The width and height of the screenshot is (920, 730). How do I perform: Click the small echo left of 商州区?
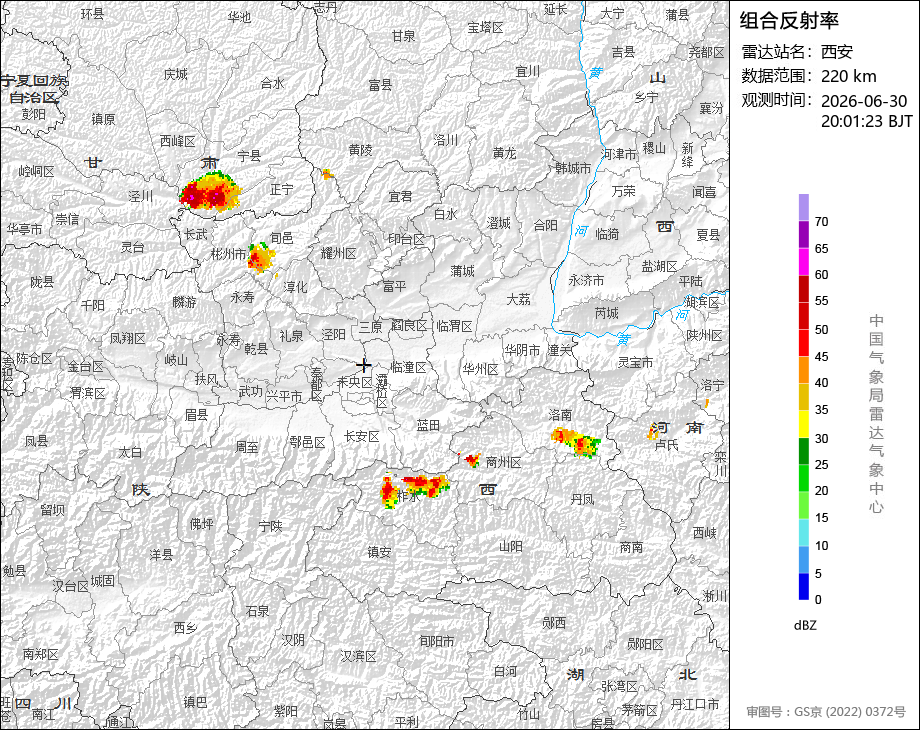pos(472,459)
